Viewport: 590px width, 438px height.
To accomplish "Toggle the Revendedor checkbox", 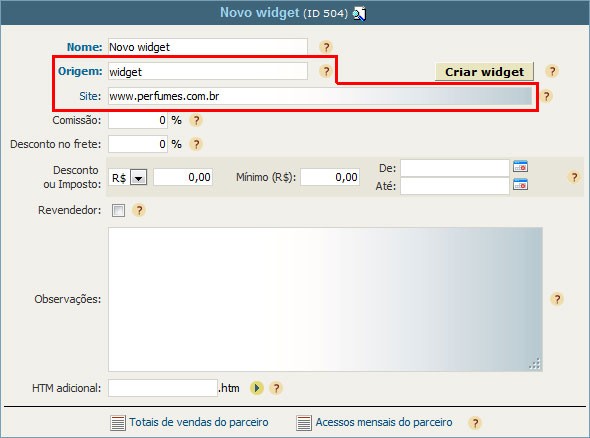I will [118, 210].
